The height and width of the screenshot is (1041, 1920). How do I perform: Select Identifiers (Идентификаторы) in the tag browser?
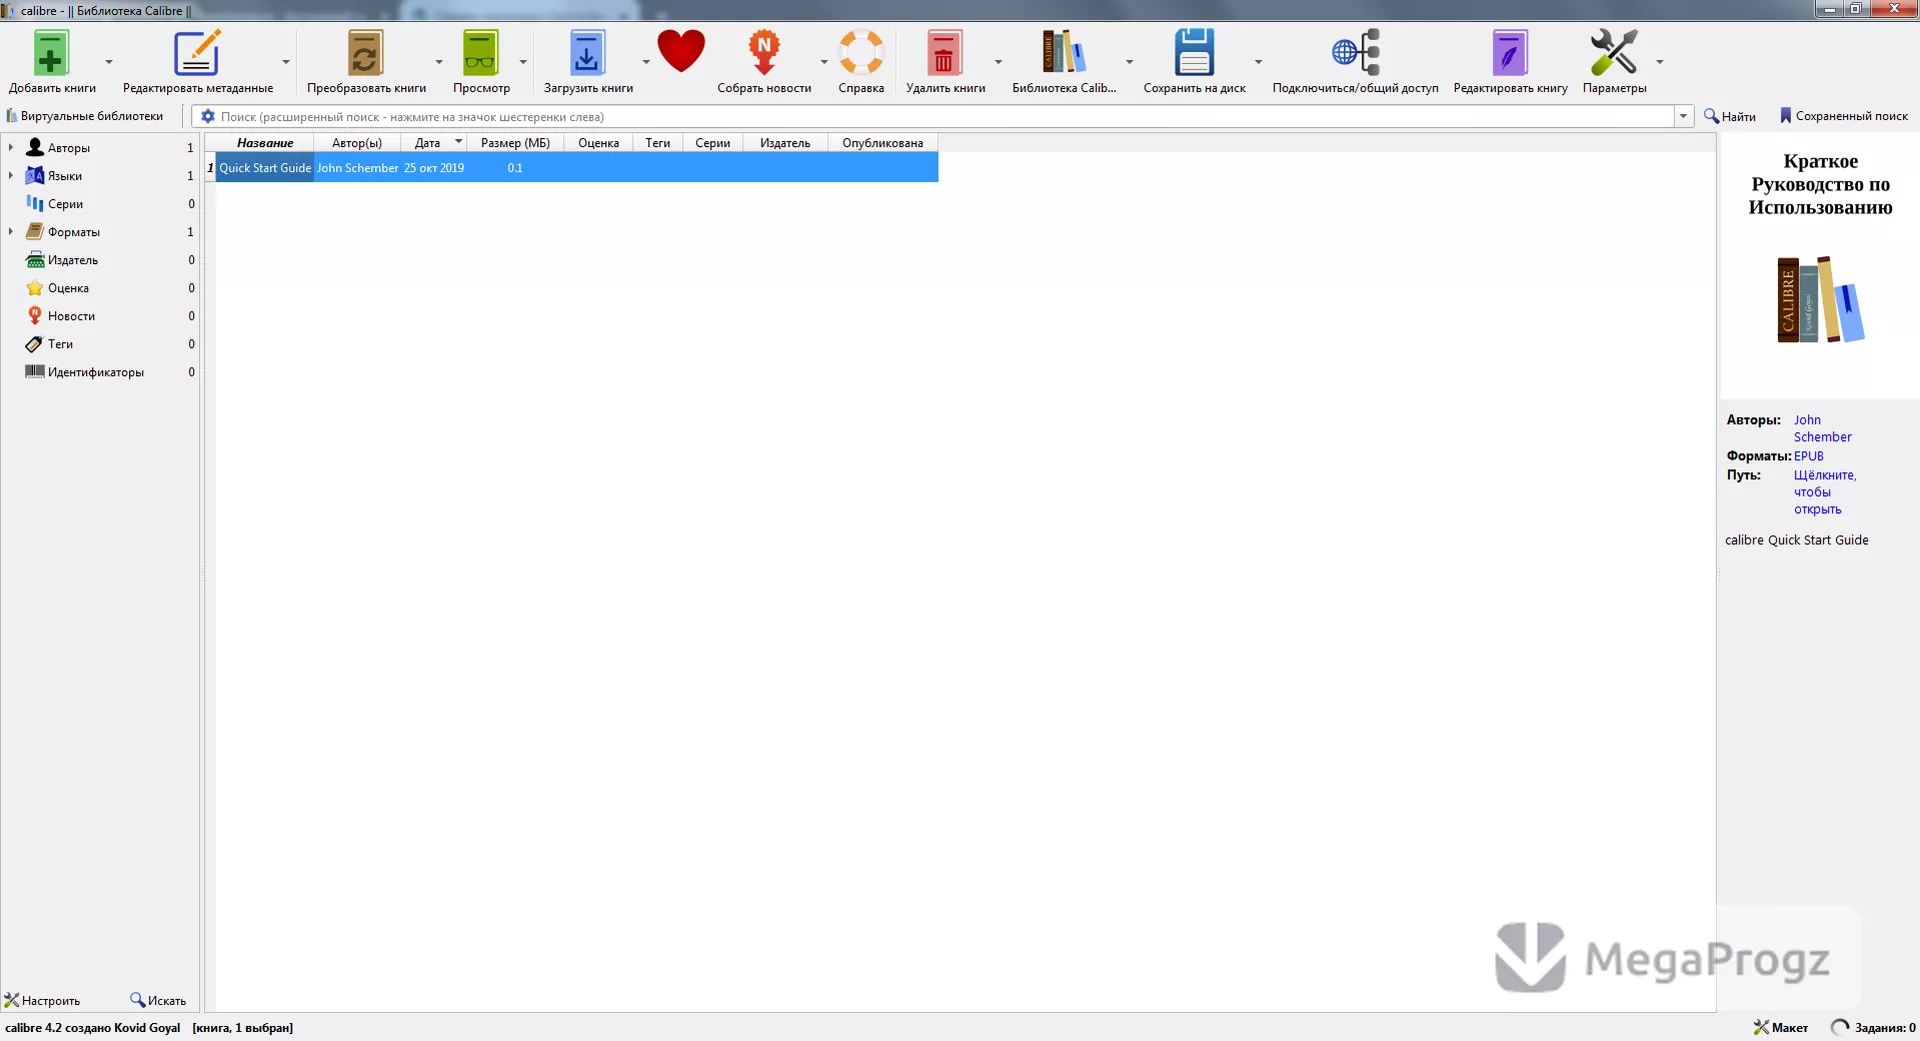click(x=95, y=372)
